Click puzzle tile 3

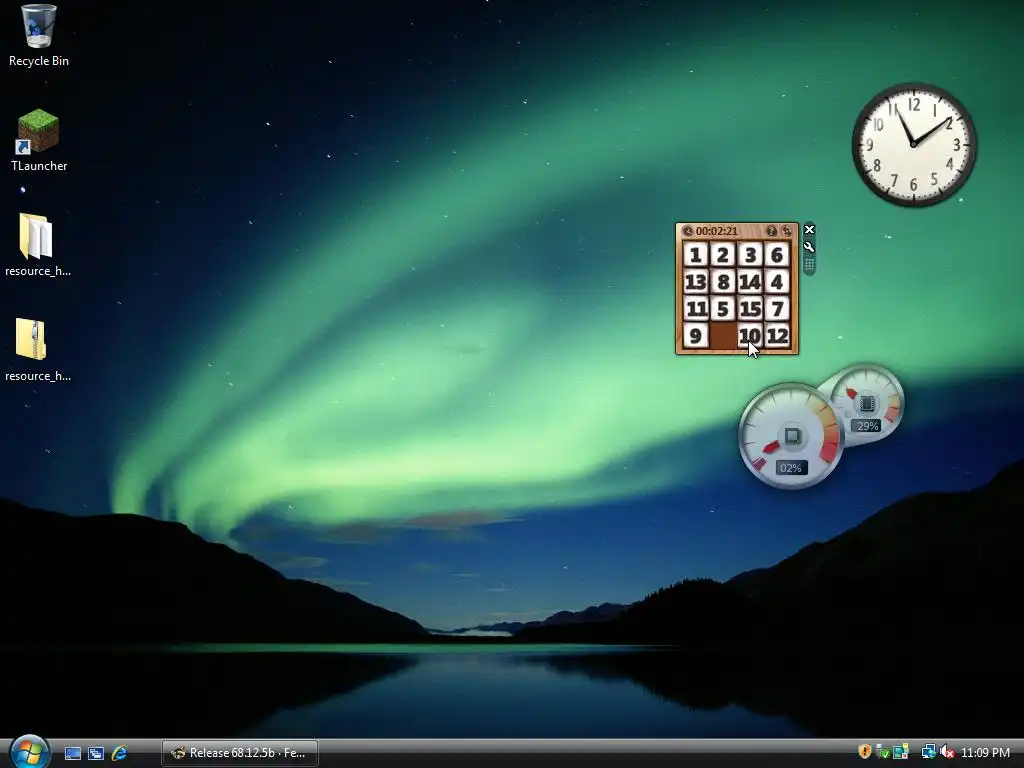(750, 255)
